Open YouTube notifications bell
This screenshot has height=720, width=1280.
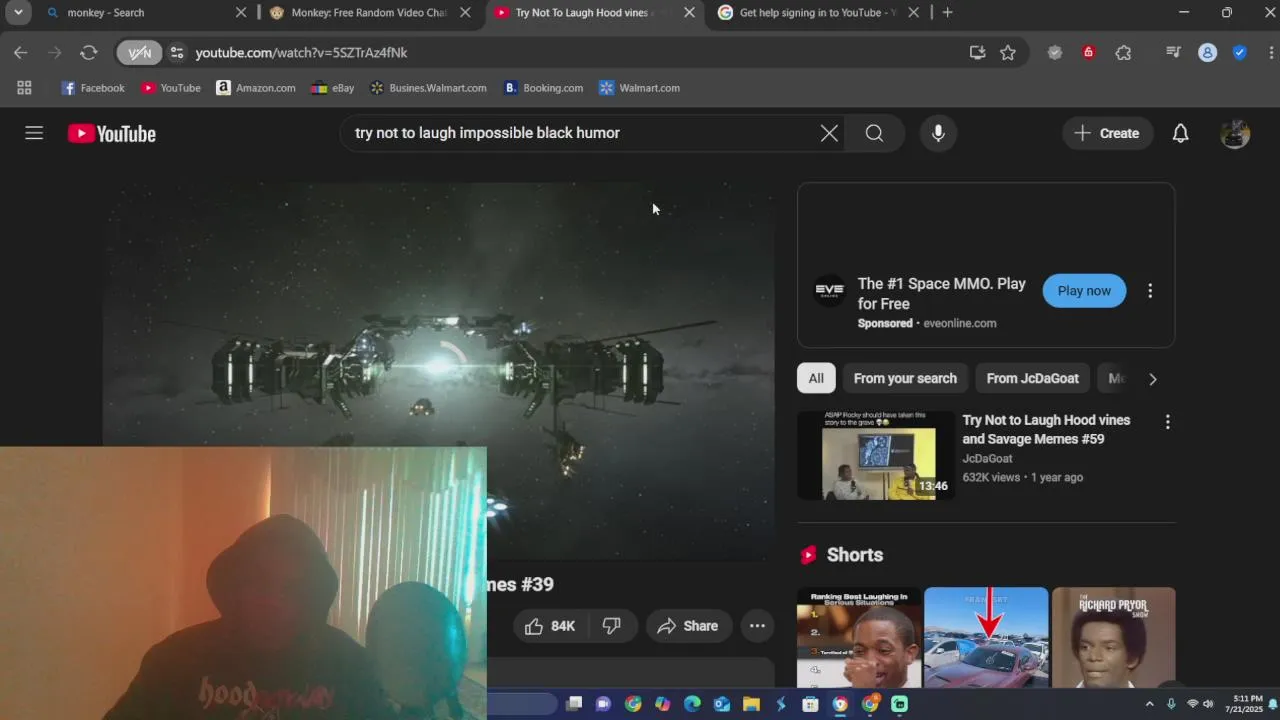pos(1180,133)
